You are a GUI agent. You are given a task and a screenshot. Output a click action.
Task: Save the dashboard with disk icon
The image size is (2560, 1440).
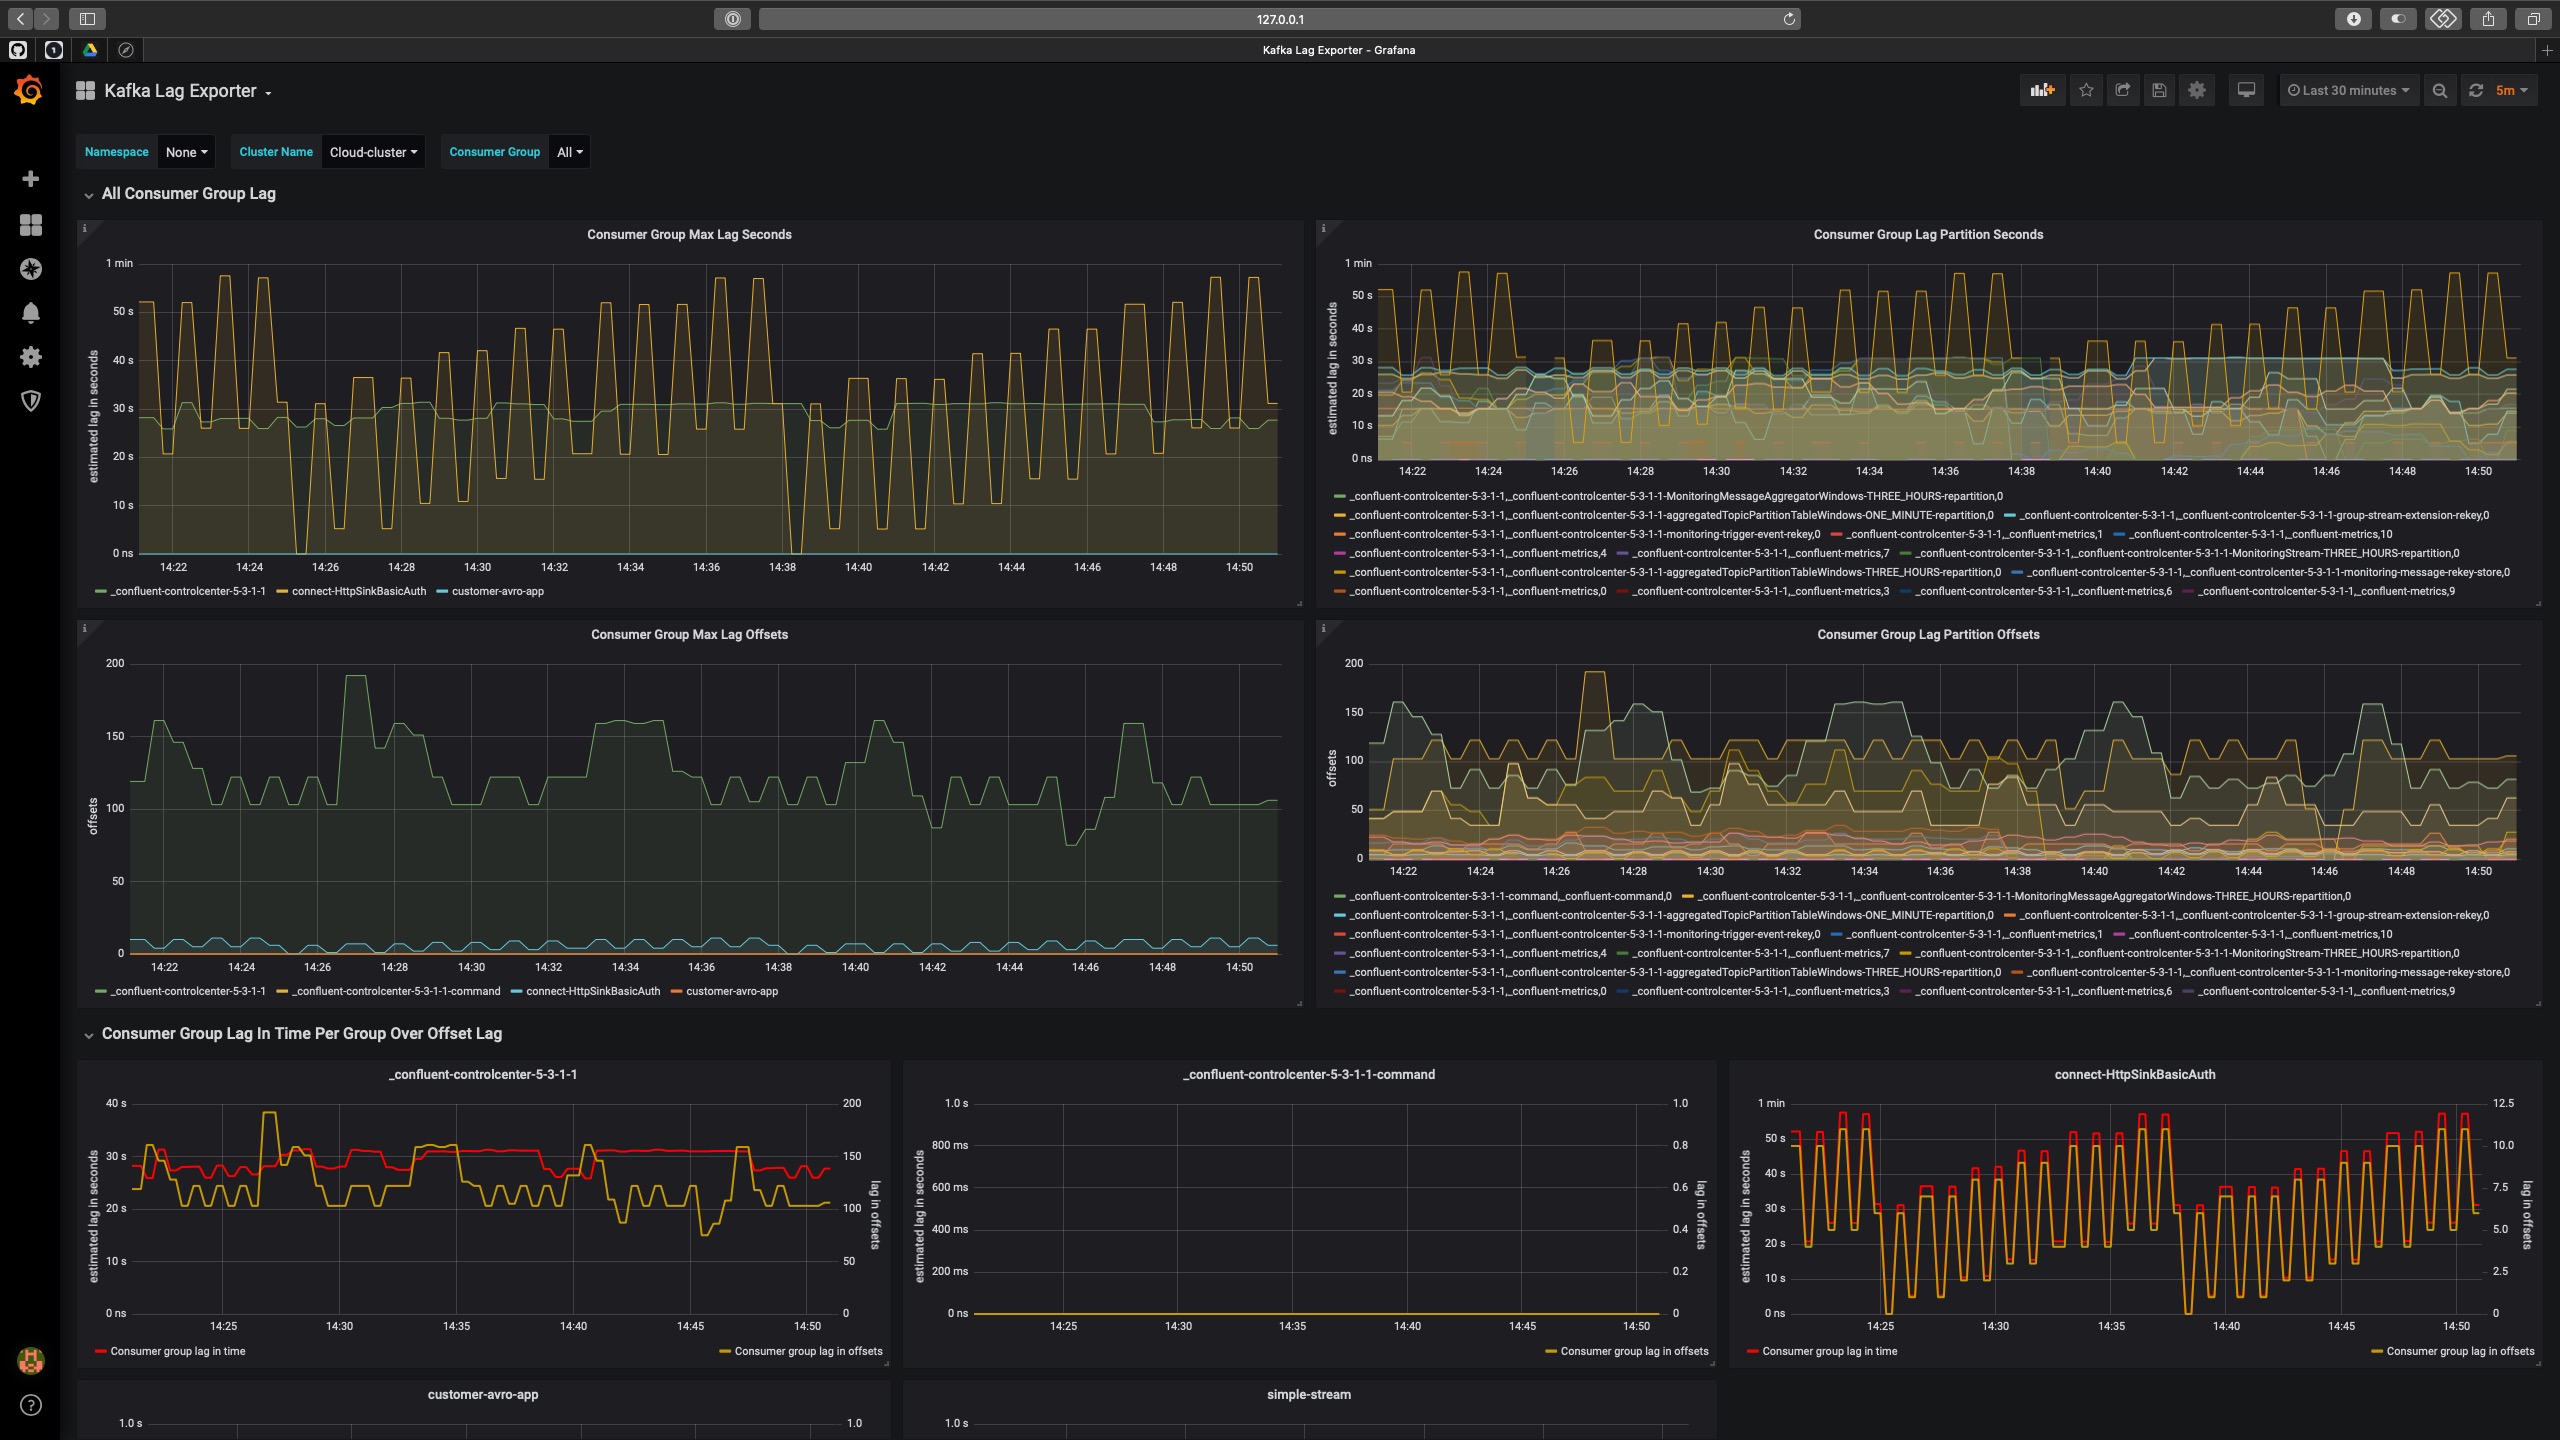[2159, 90]
